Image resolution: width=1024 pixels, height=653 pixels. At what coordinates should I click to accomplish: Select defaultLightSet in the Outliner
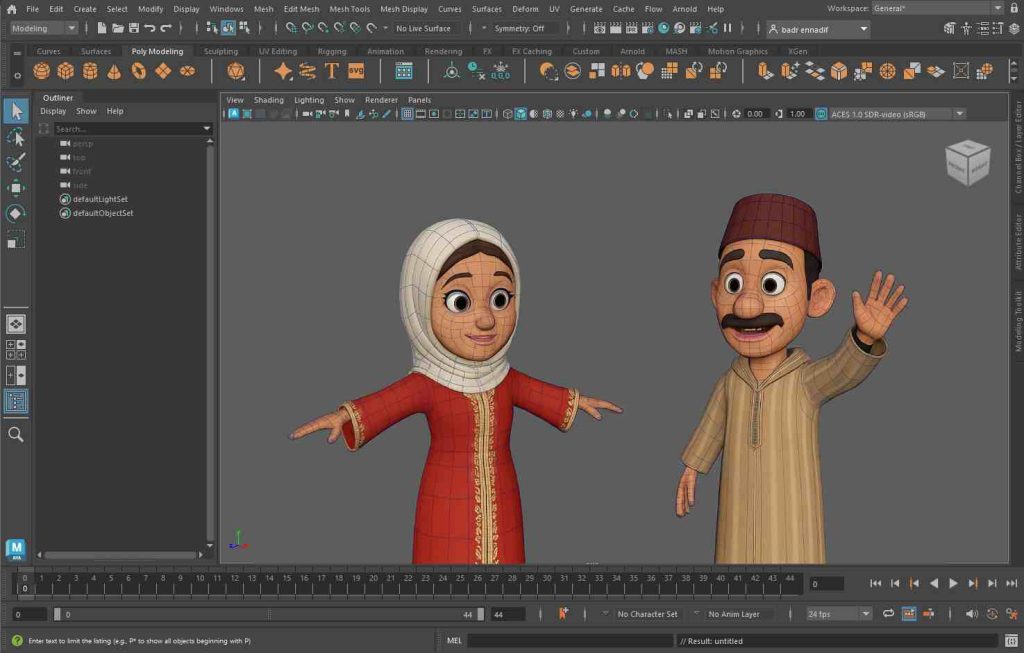coord(100,199)
